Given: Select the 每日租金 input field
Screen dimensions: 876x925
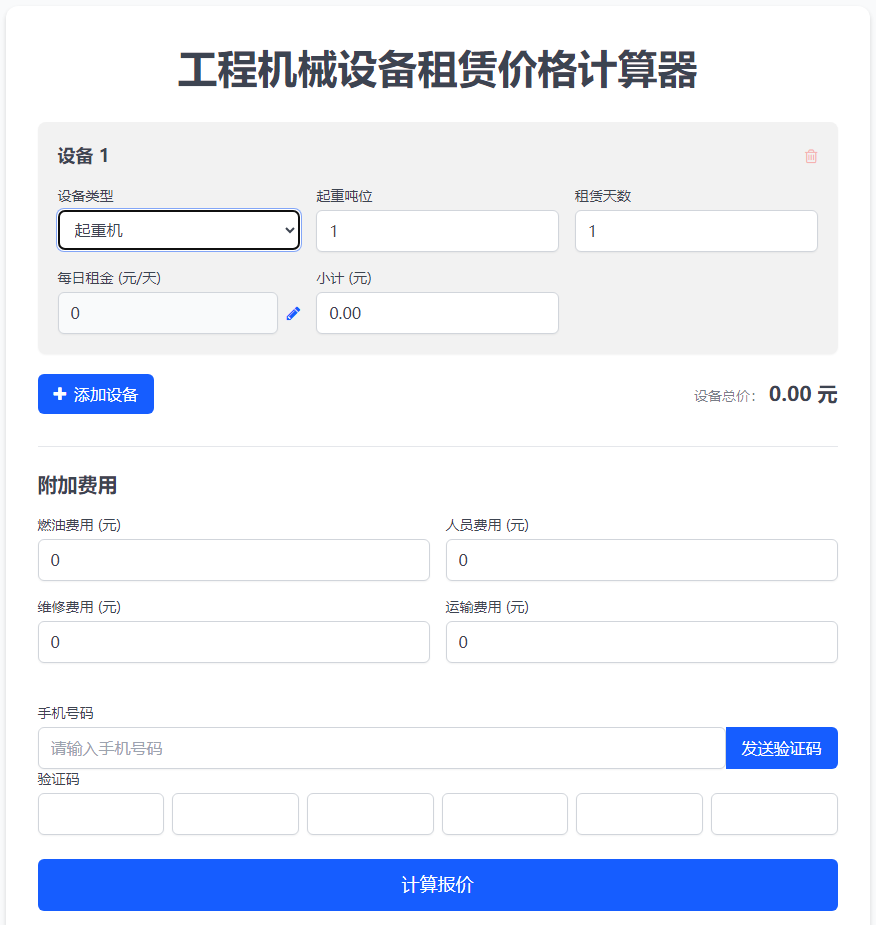Looking at the screenshot, I should [x=168, y=313].
